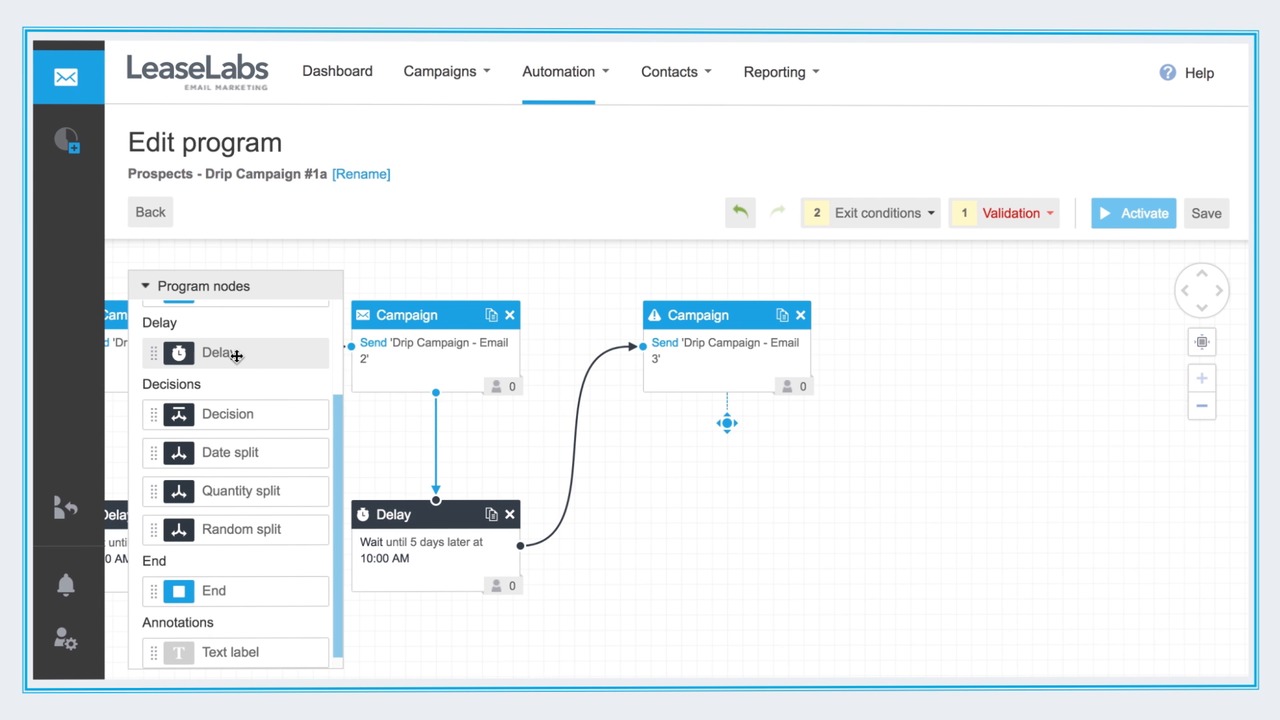Click the fit-to-screen canvas control
This screenshot has width=1280, height=720.
[x=1201, y=342]
